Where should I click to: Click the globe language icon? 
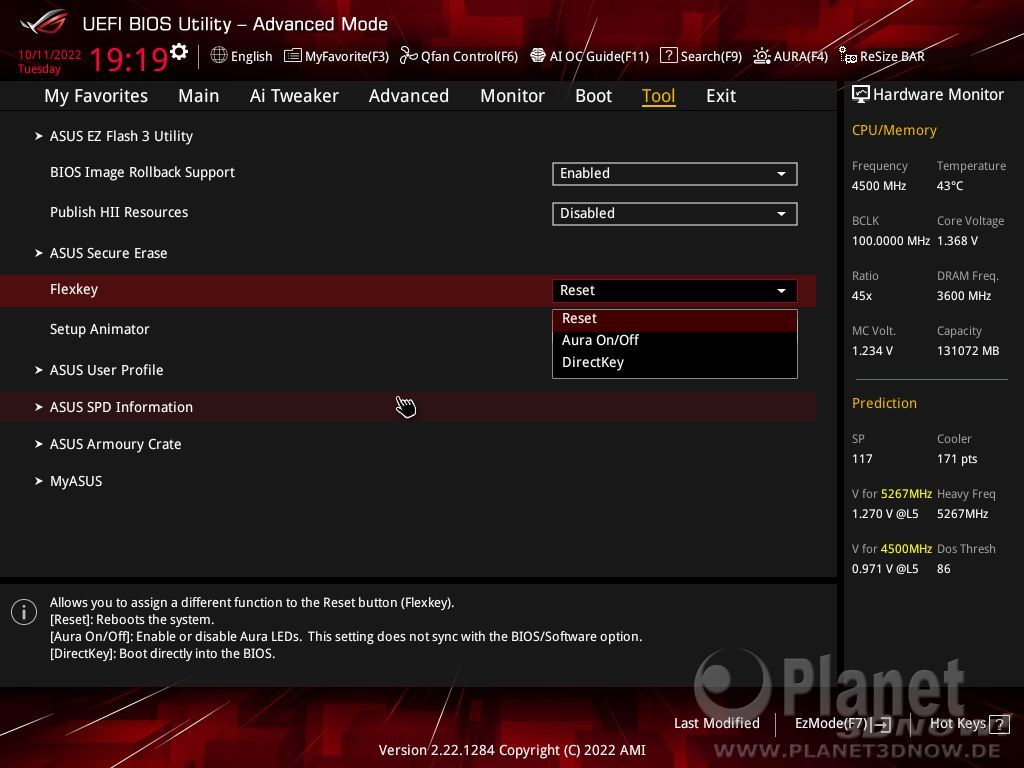click(219, 56)
